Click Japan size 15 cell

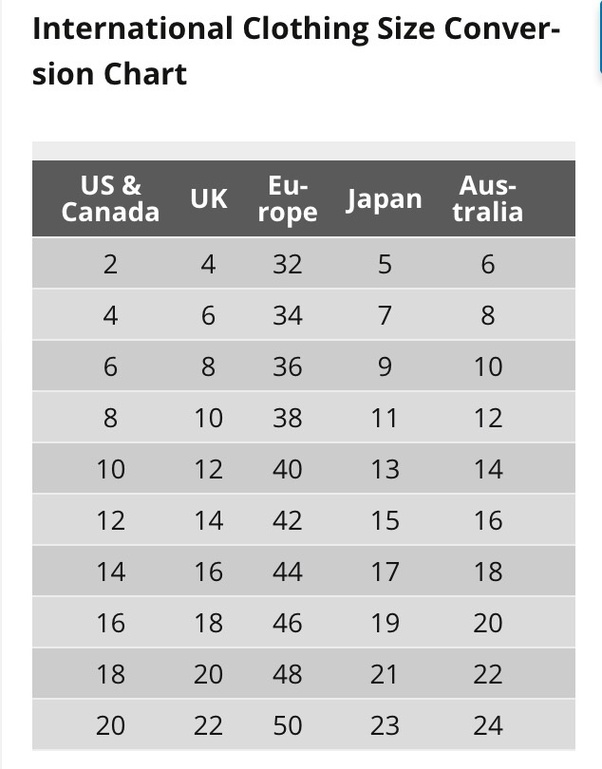click(x=385, y=520)
